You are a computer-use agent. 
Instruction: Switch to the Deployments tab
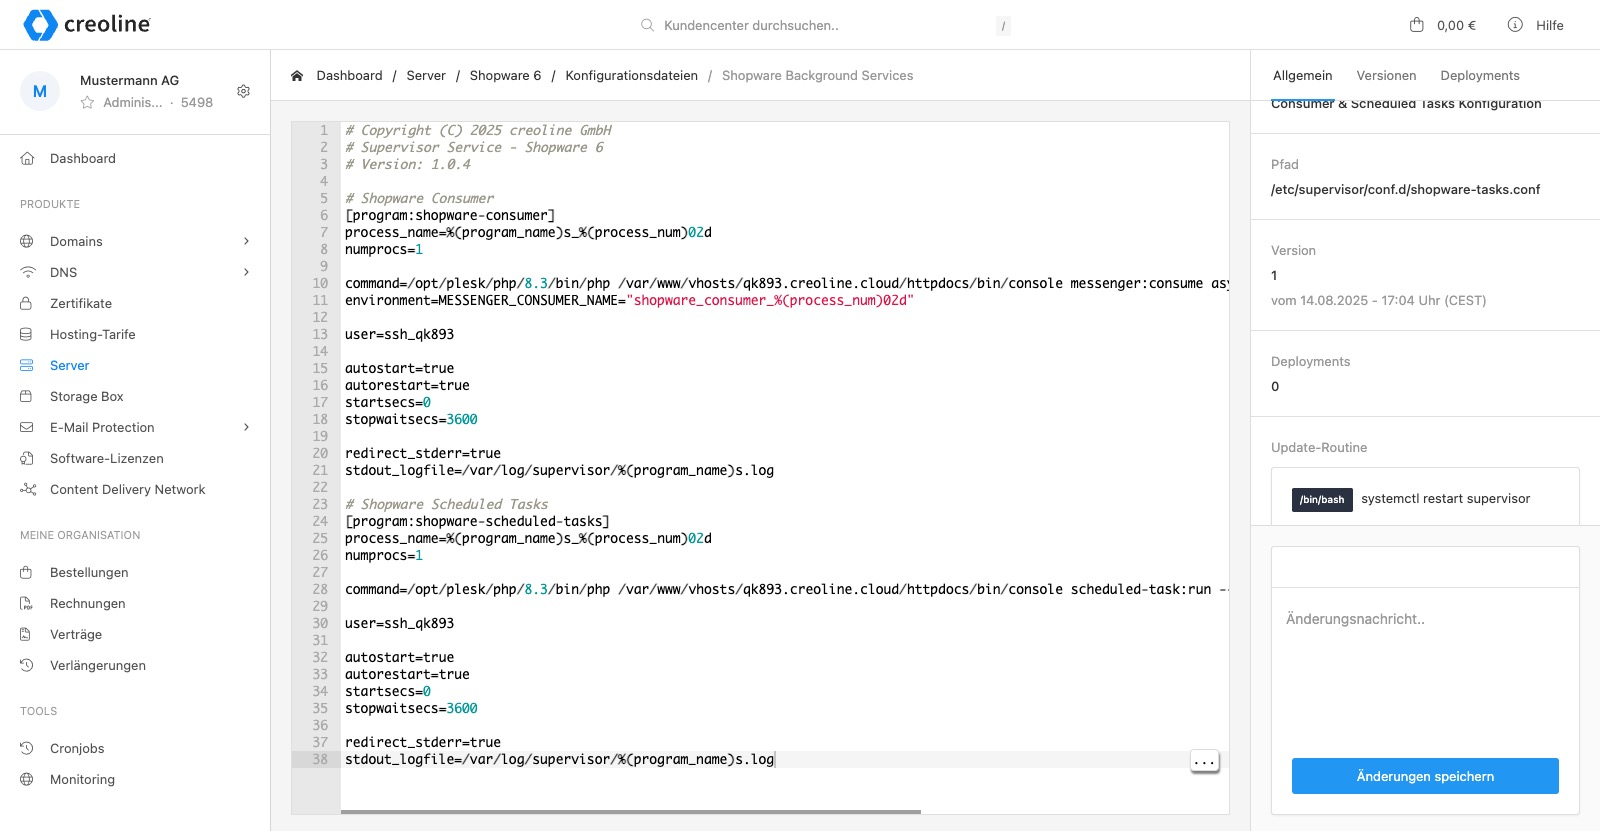[1480, 76]
